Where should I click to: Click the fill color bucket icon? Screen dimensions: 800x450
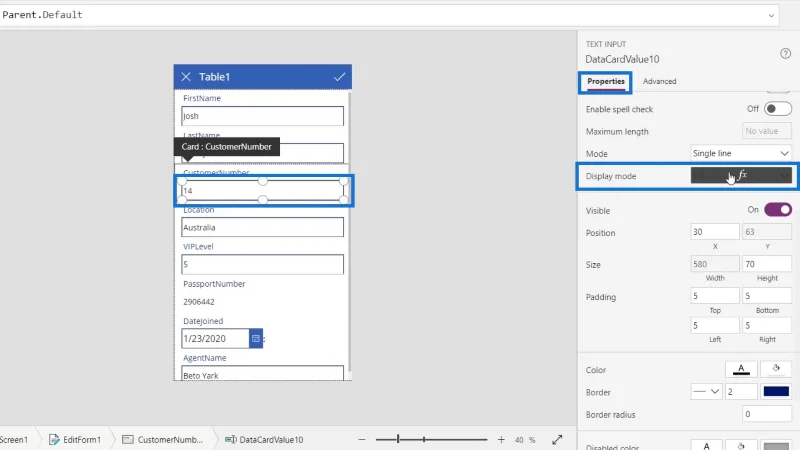point(776,369)
